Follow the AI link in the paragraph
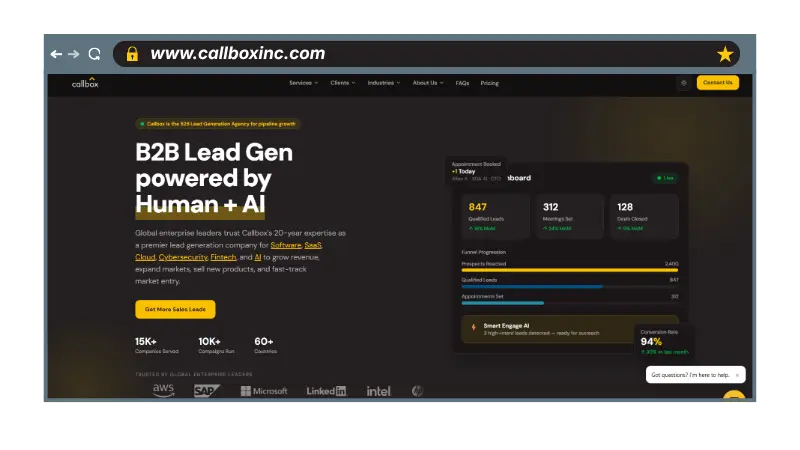 point(258,257)
